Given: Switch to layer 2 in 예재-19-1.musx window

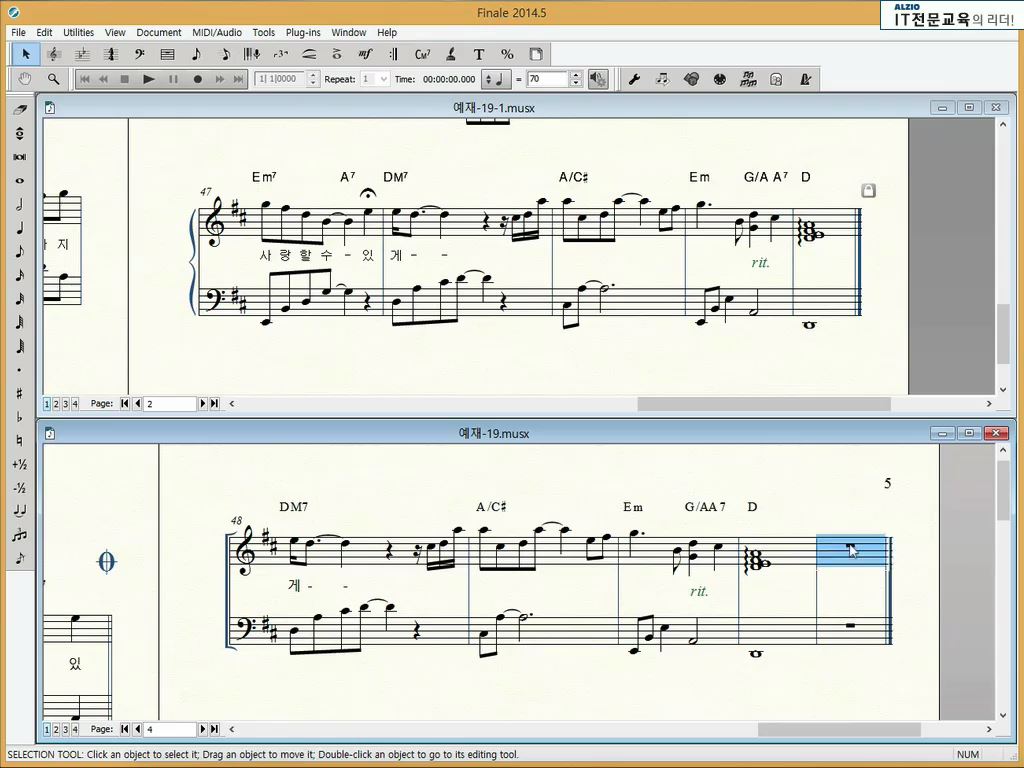Looking at the screenshot, I should click(x=56, y=404).
